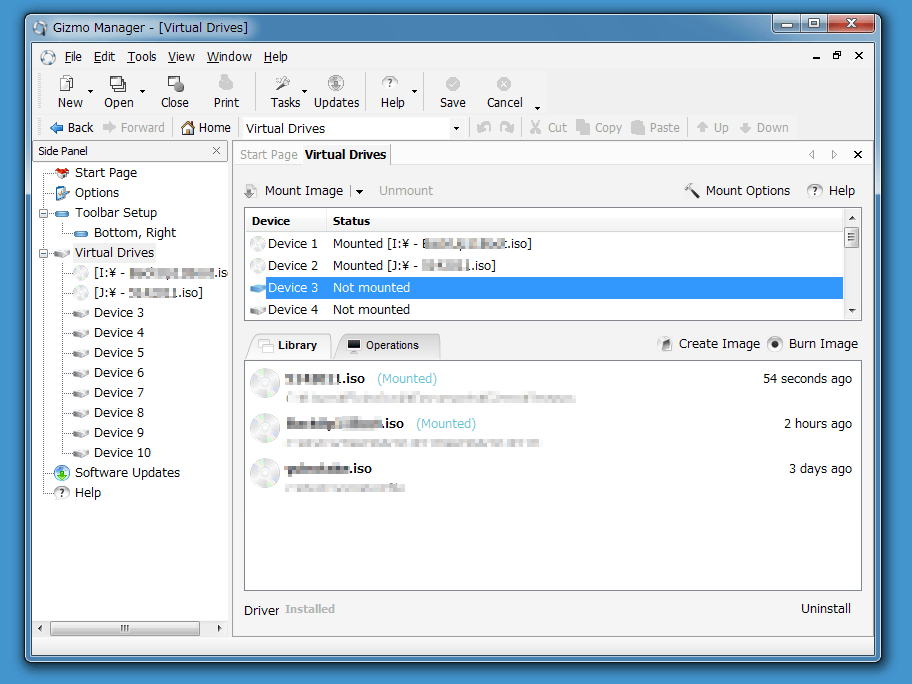
Task: Click the Close document toolbar icon
Action: click(x=175, y=84)
